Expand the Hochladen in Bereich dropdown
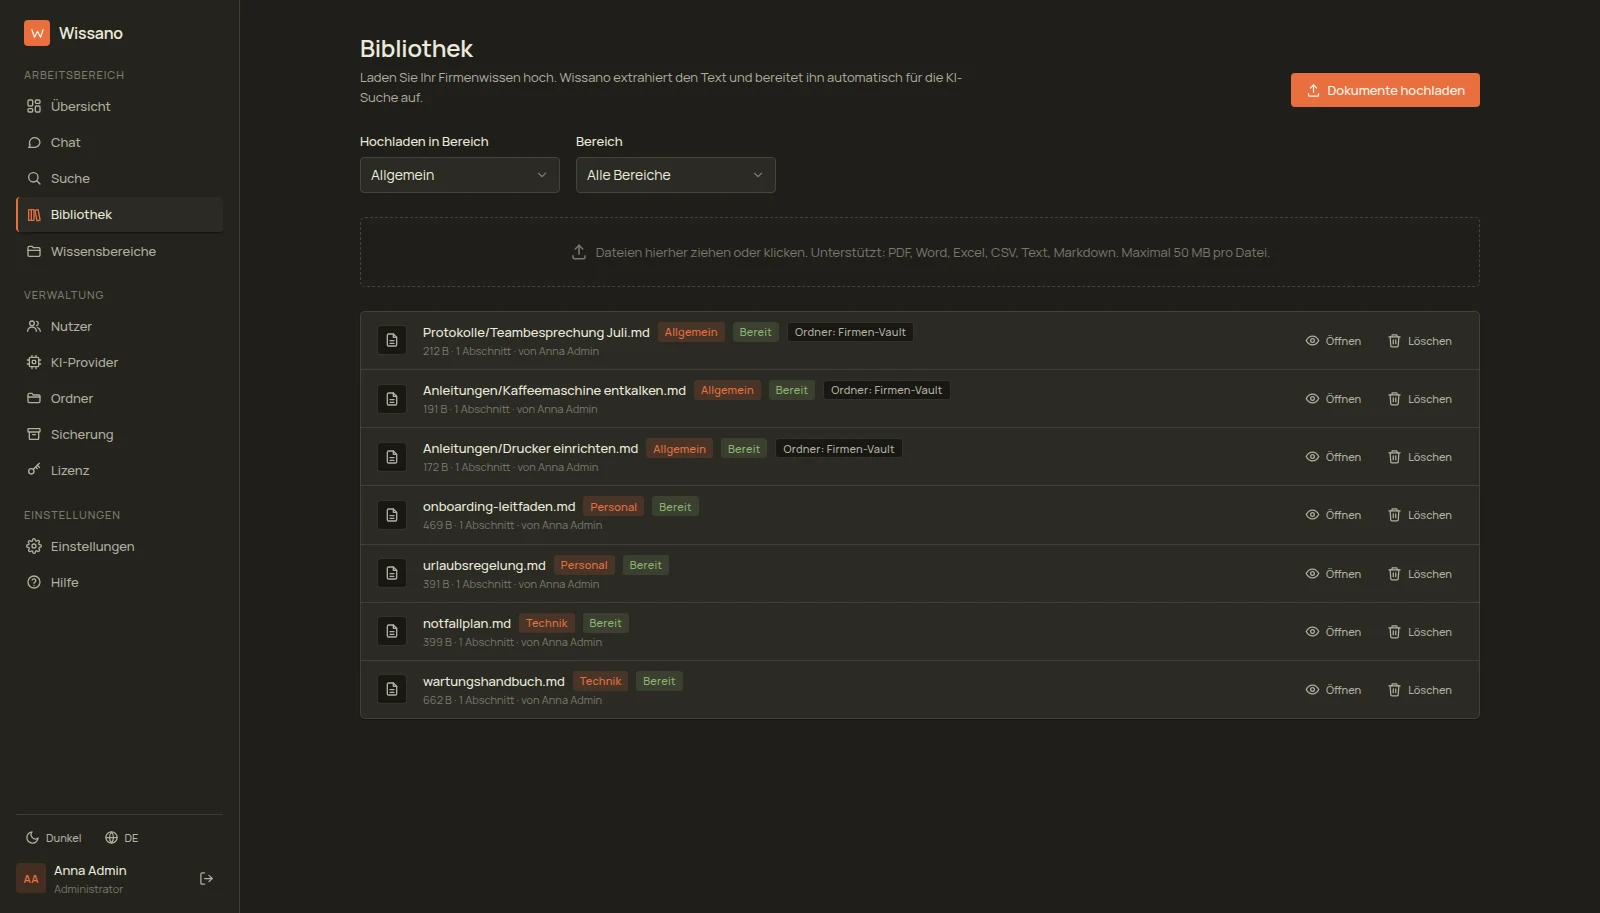 click(459, 175)
